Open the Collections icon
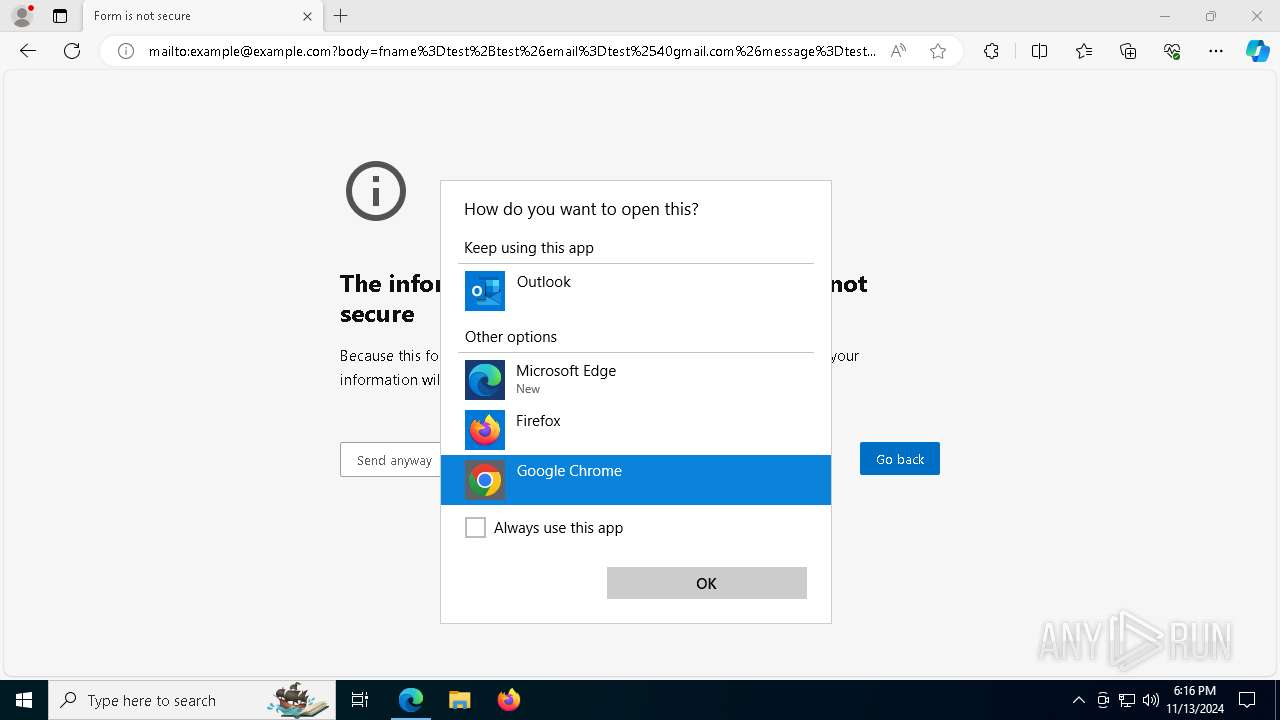The width and height of the screenshot is (1280, 720). pos(1128,51)
